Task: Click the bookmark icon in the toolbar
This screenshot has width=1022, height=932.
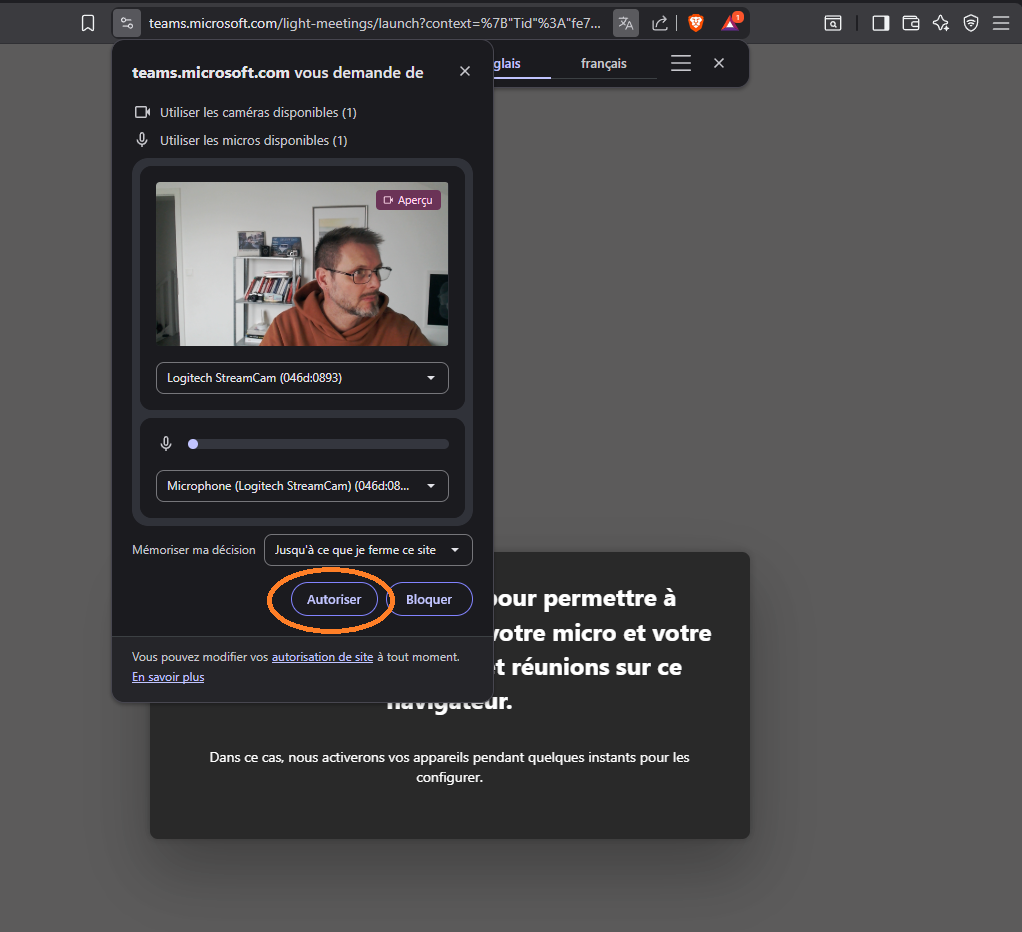Action: 88,23
